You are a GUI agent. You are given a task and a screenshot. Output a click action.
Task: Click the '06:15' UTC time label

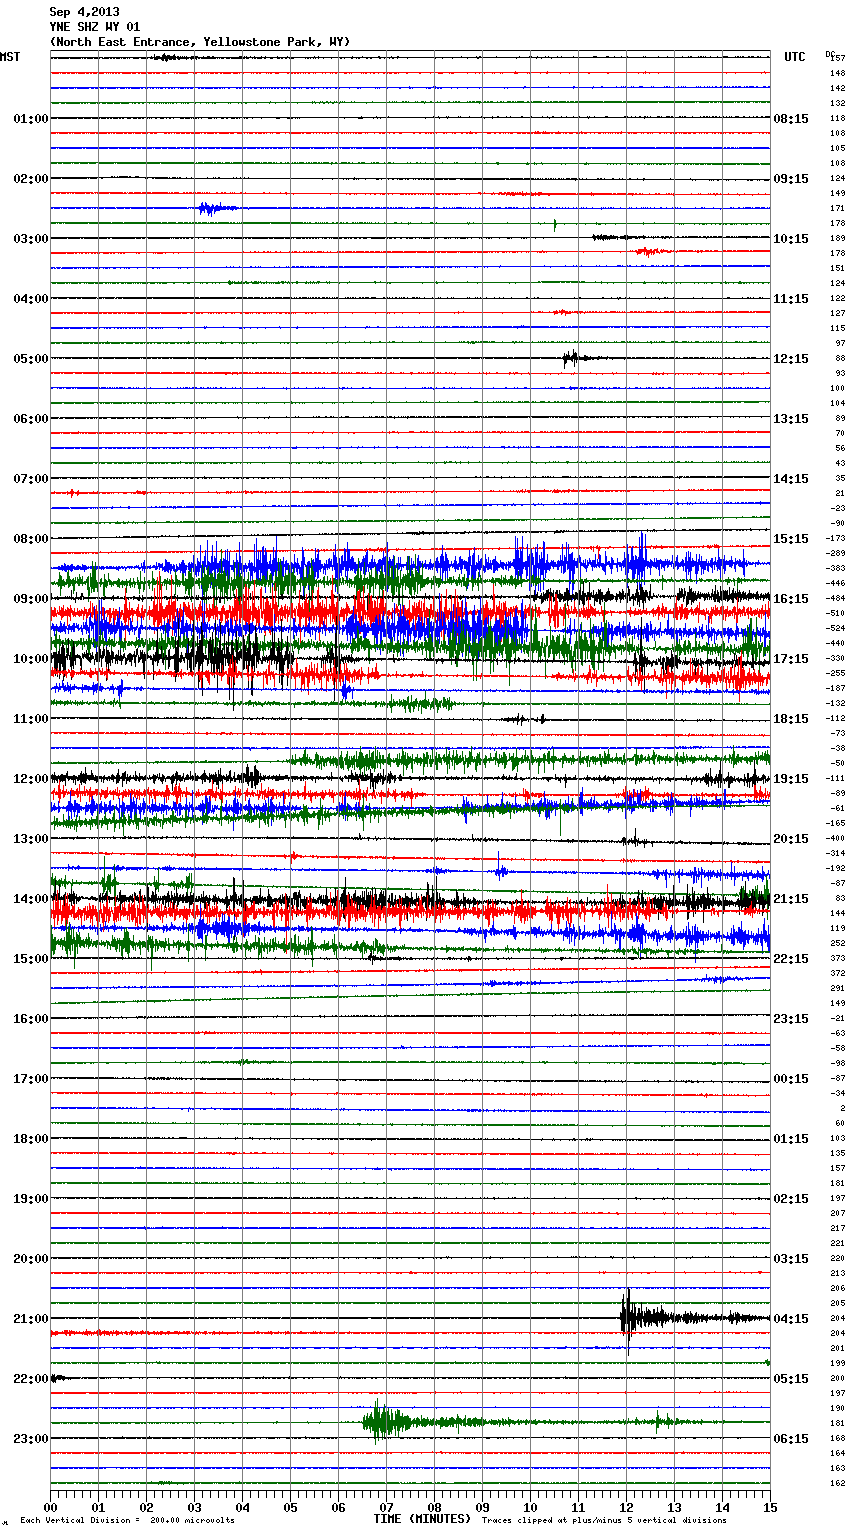(791, 1439)
